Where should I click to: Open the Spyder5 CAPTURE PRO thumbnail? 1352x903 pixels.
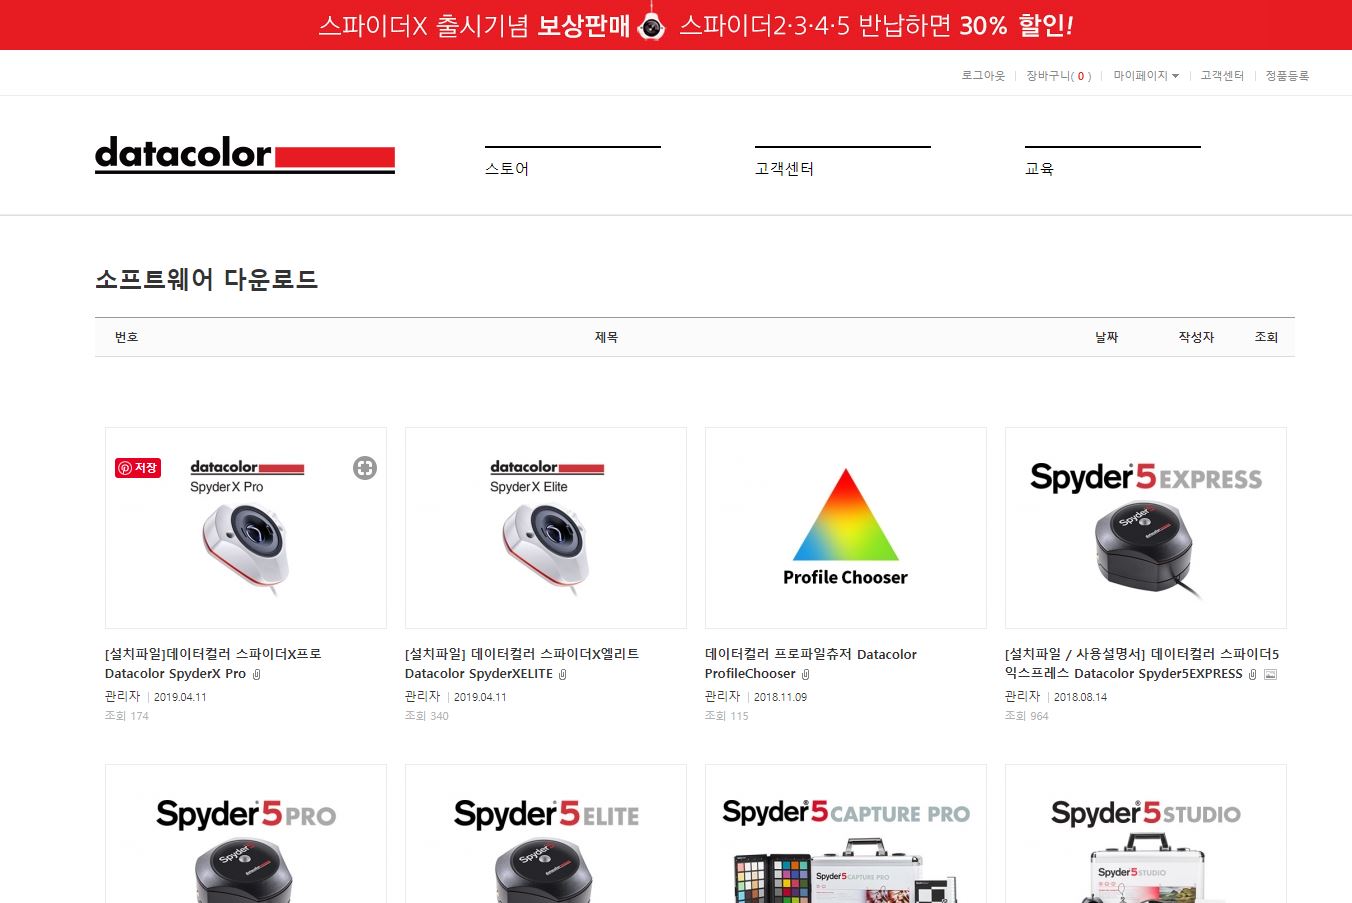point(846,834)
